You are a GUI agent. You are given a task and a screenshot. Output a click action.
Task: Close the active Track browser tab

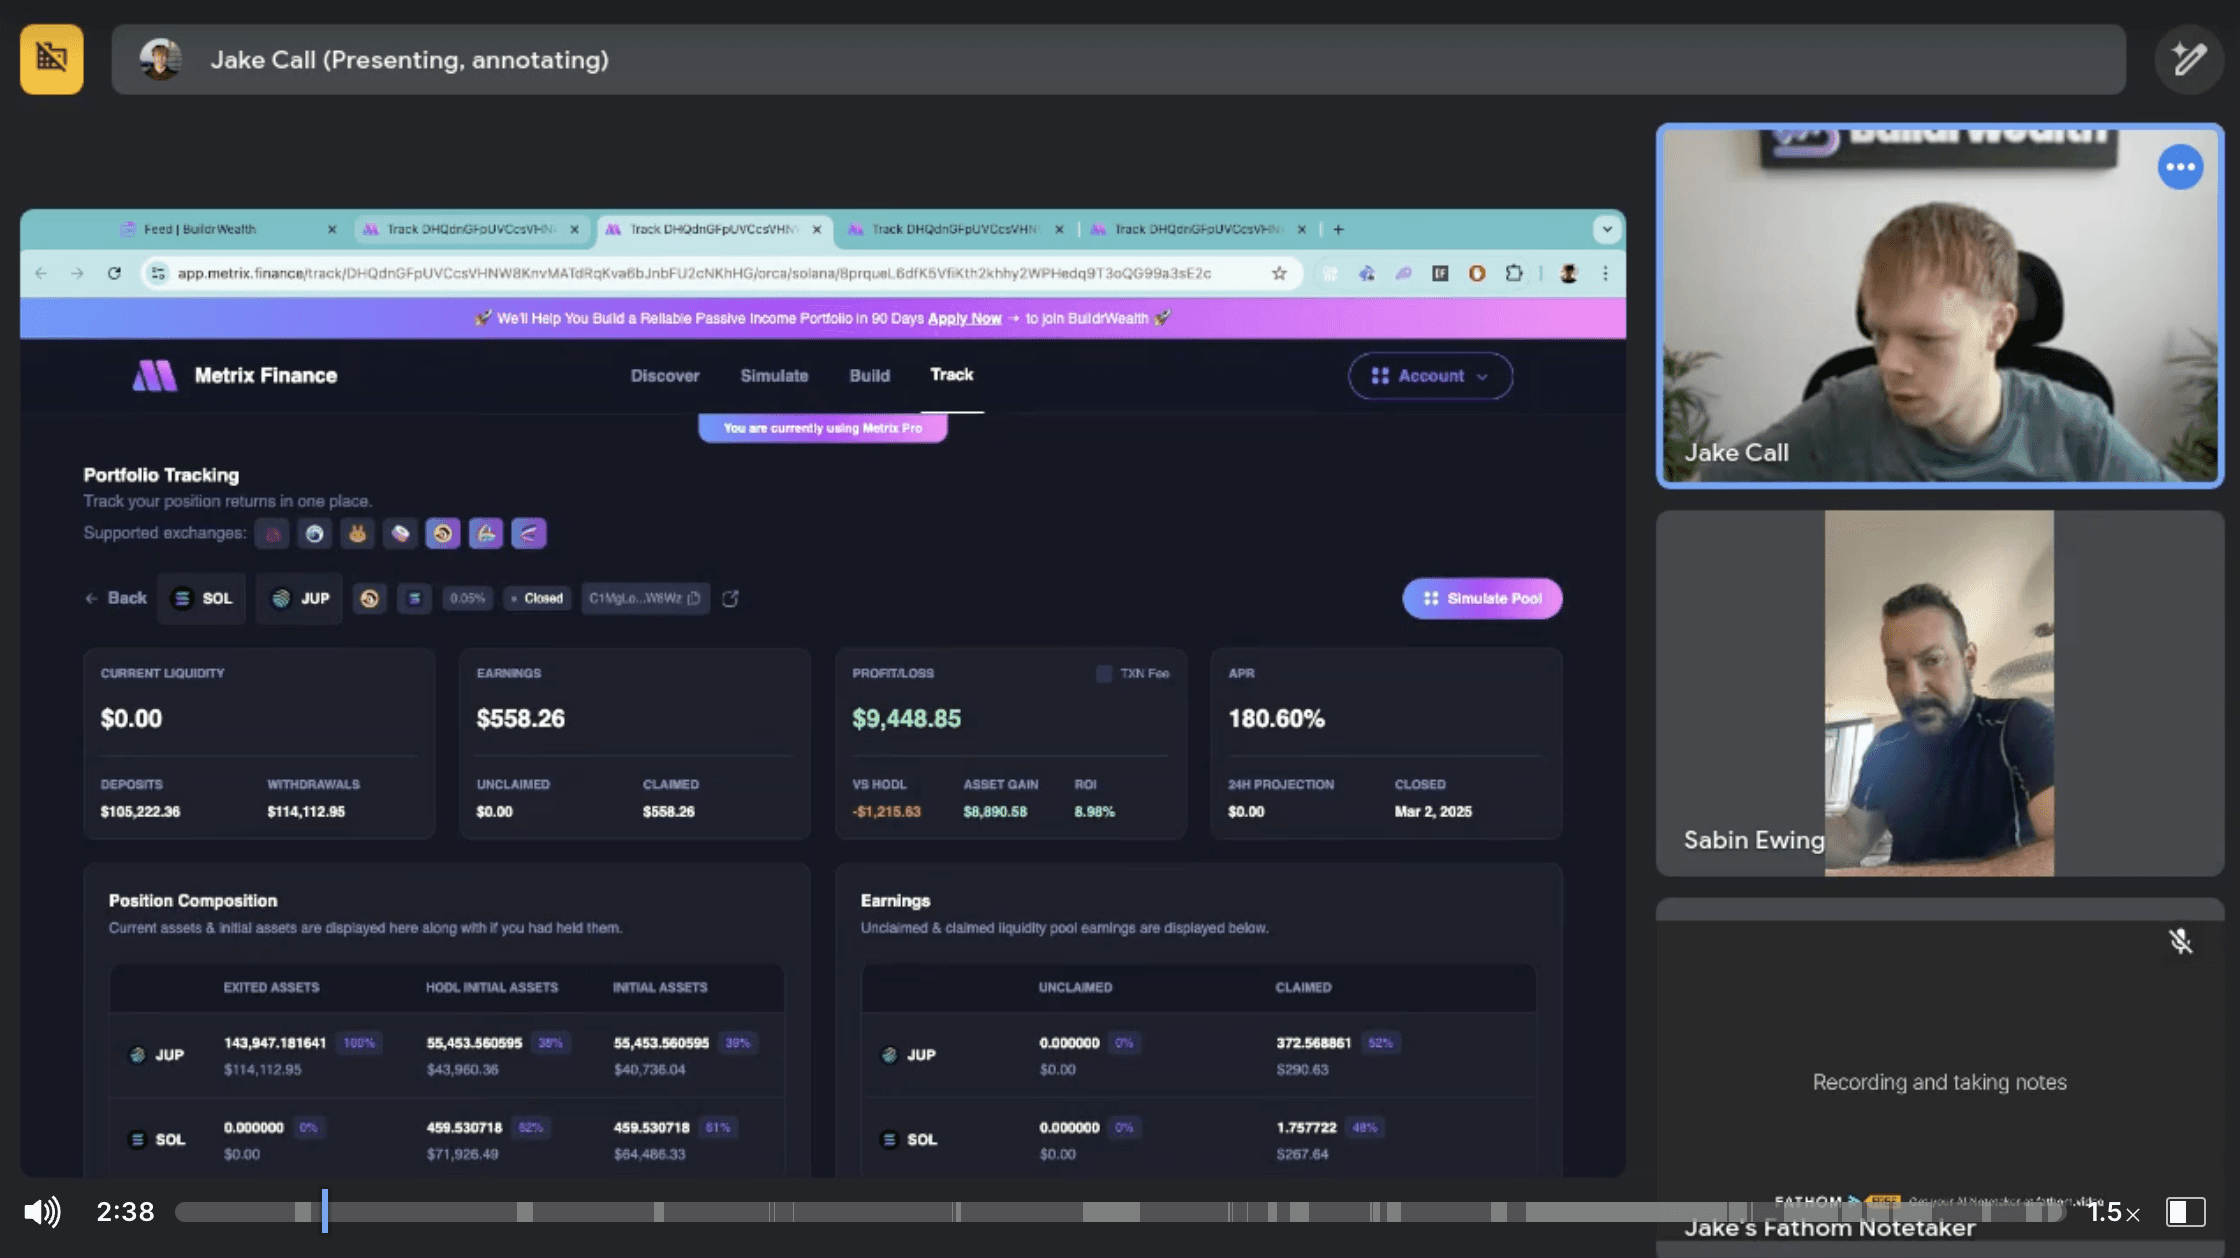pyautogui.click(x=817, y=229)
